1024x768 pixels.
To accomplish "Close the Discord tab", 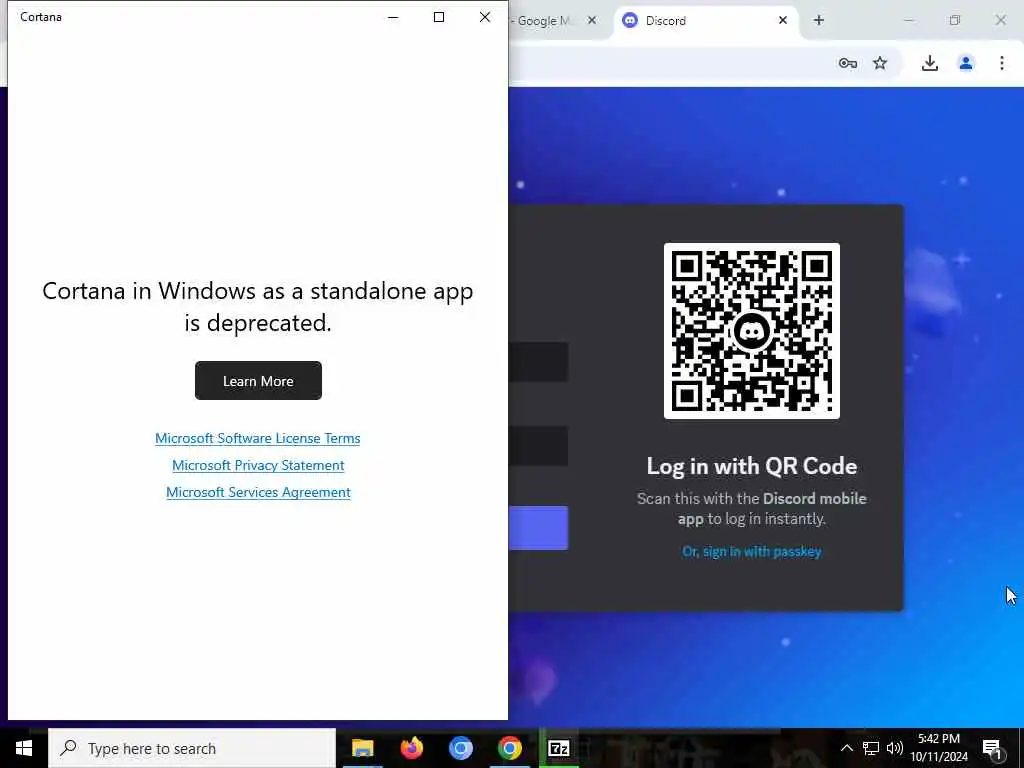I will pos(783,21).
